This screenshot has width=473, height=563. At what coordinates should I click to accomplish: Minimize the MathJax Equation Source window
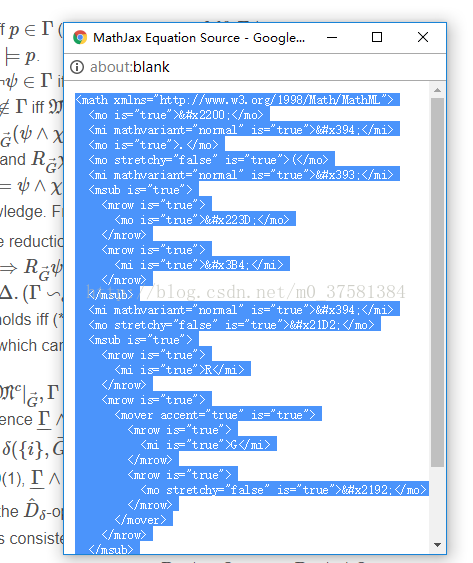tap(332, 37)
